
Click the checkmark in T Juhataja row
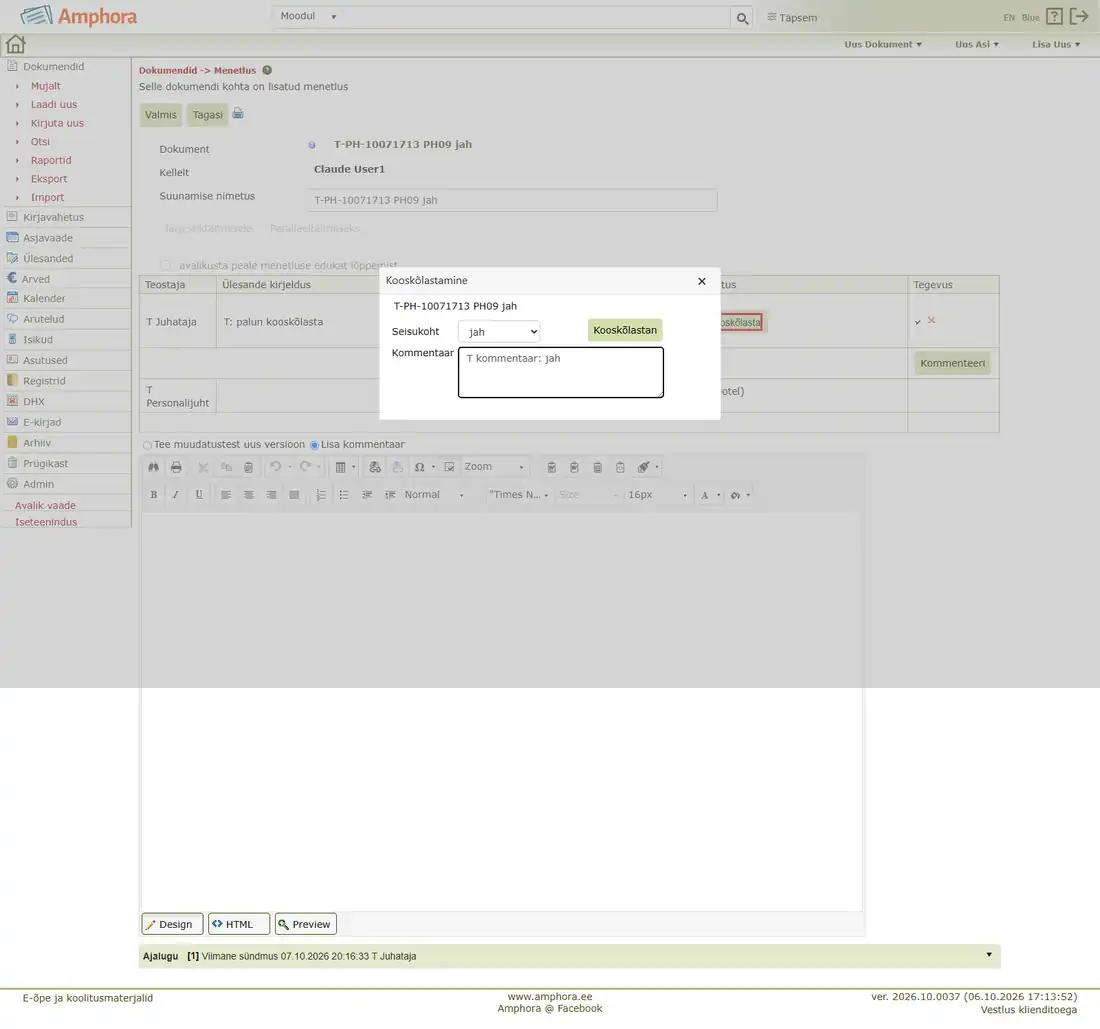click(x=918, y=322)
